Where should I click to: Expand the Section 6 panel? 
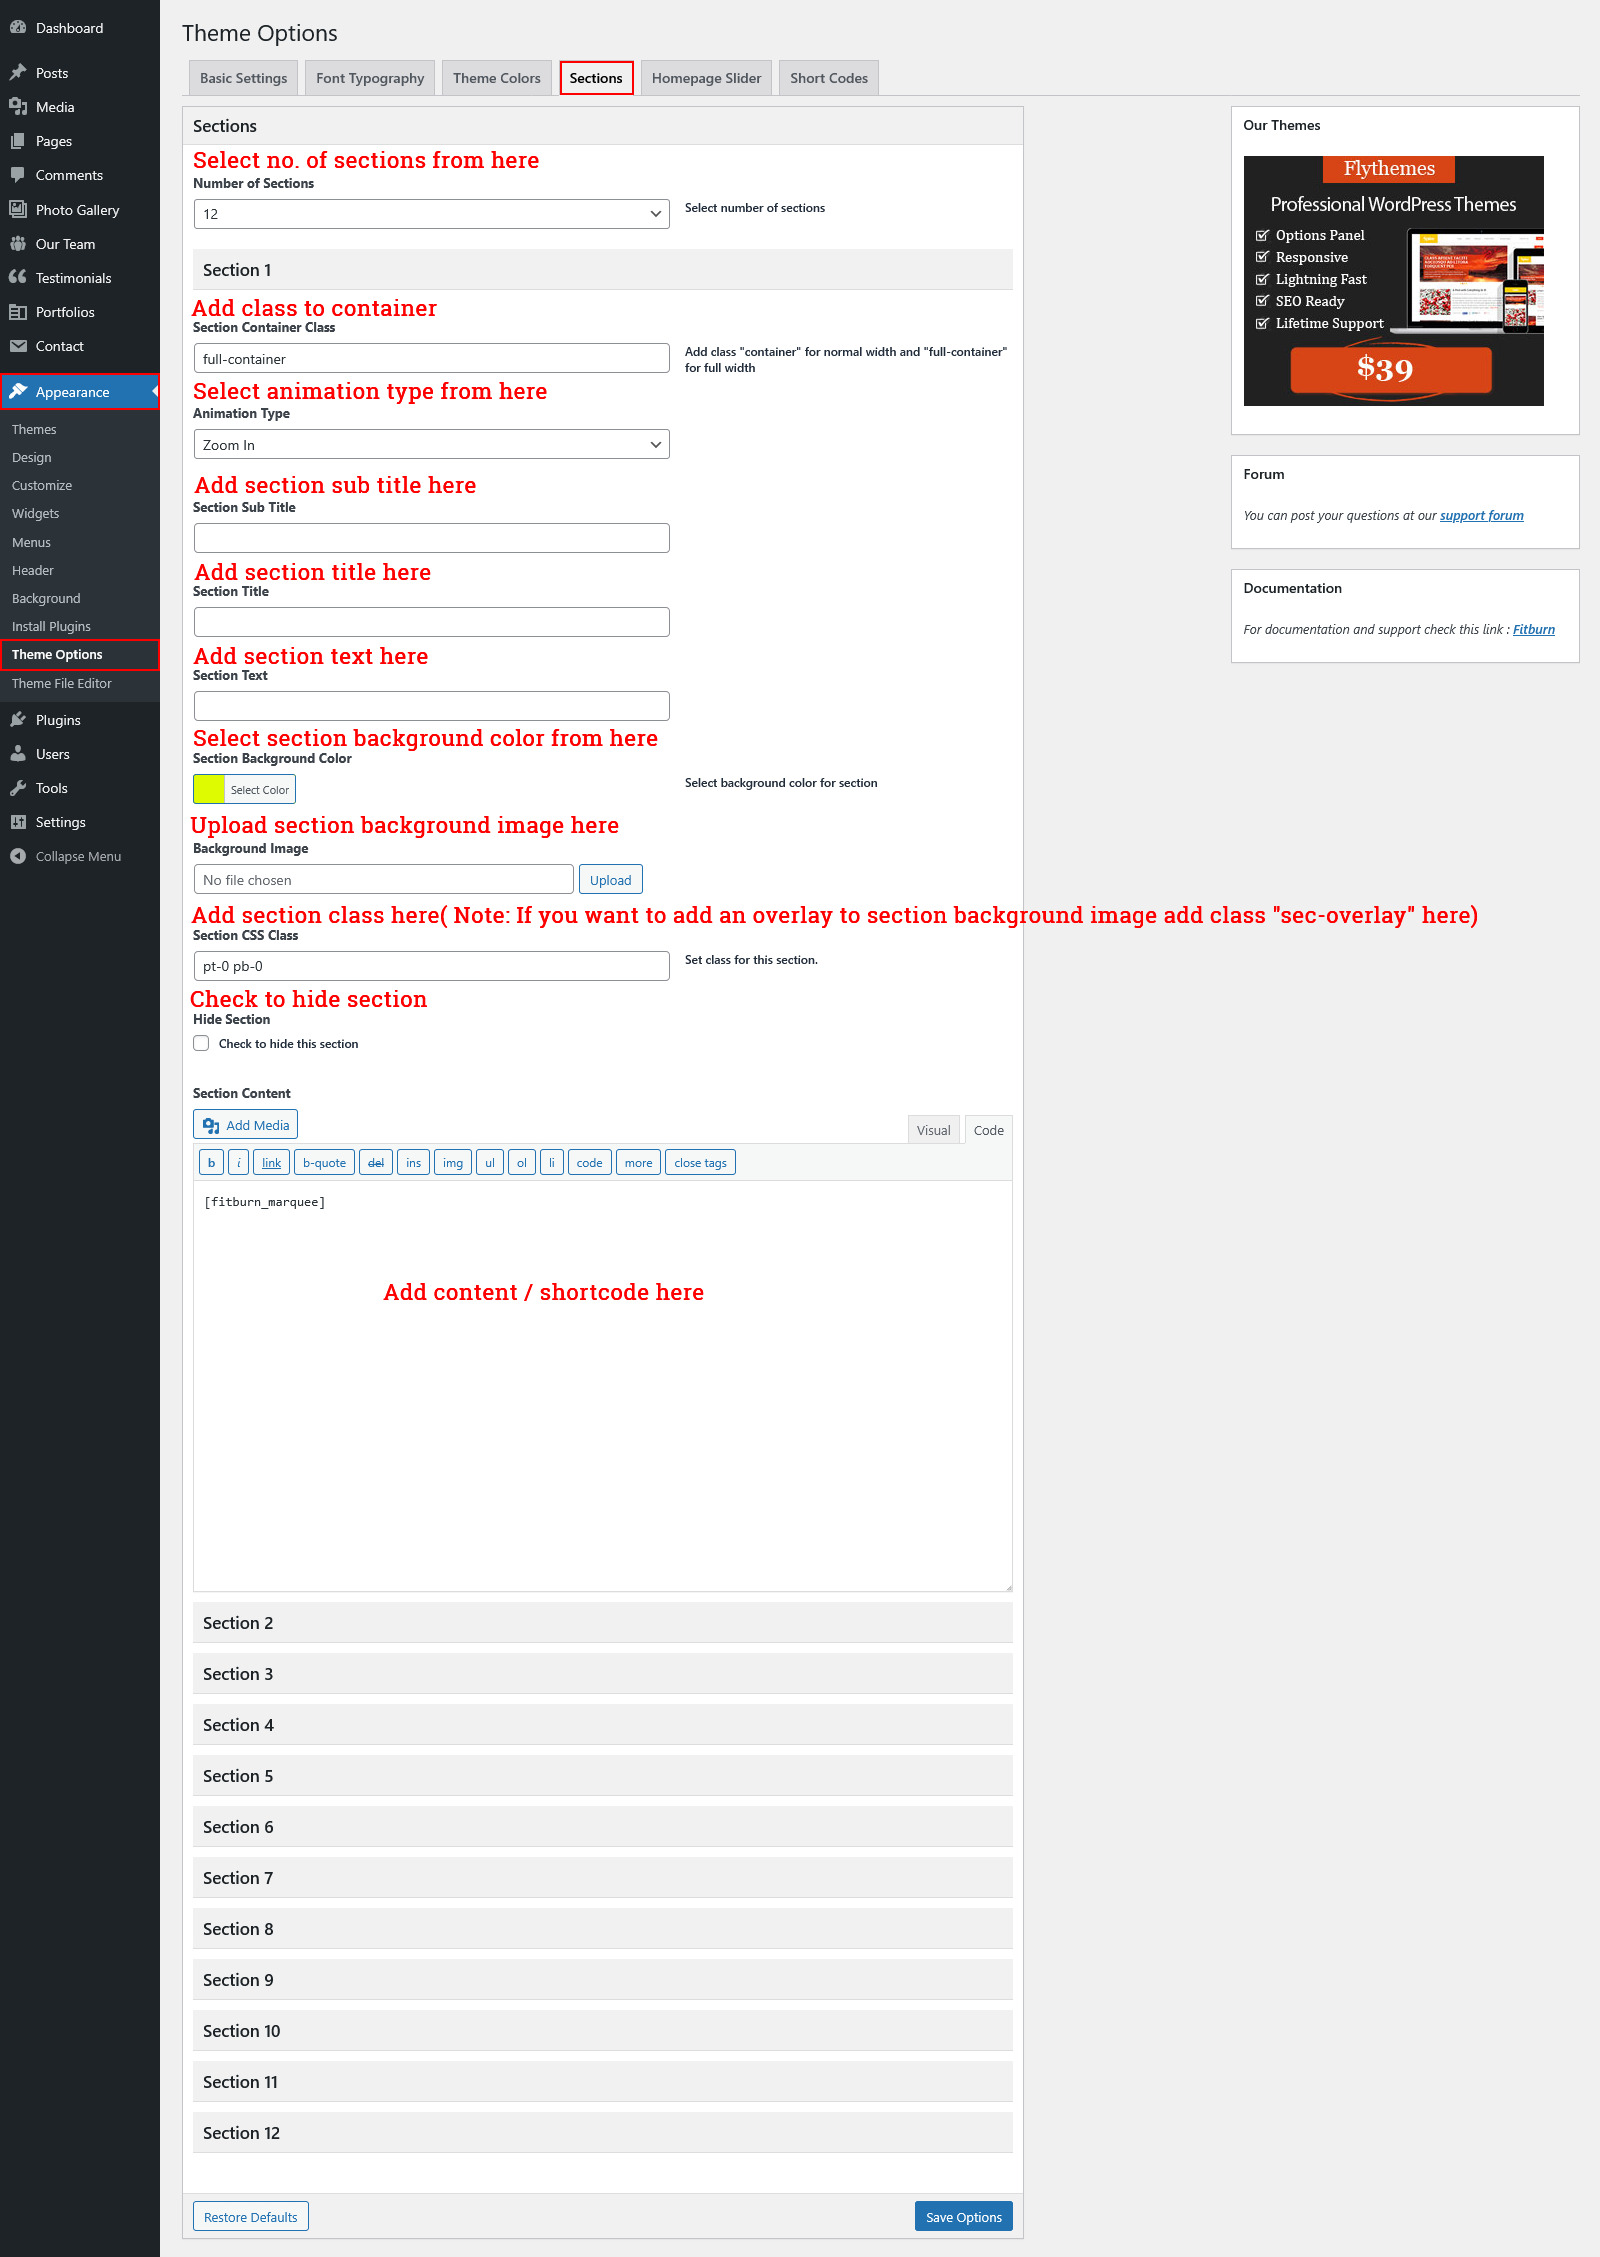coord(603,1827)
